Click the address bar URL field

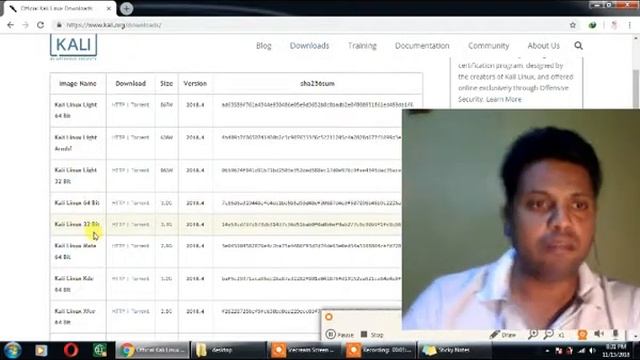point(310,25)
